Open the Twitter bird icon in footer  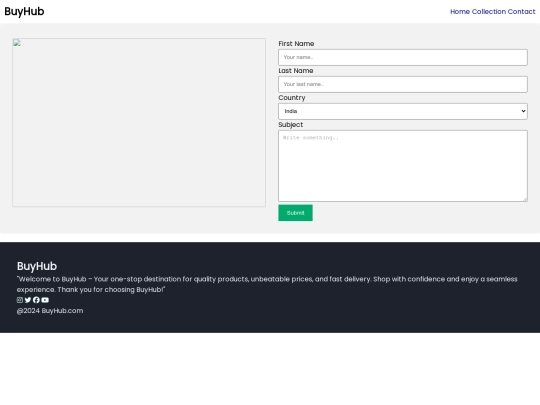(28, 300)
